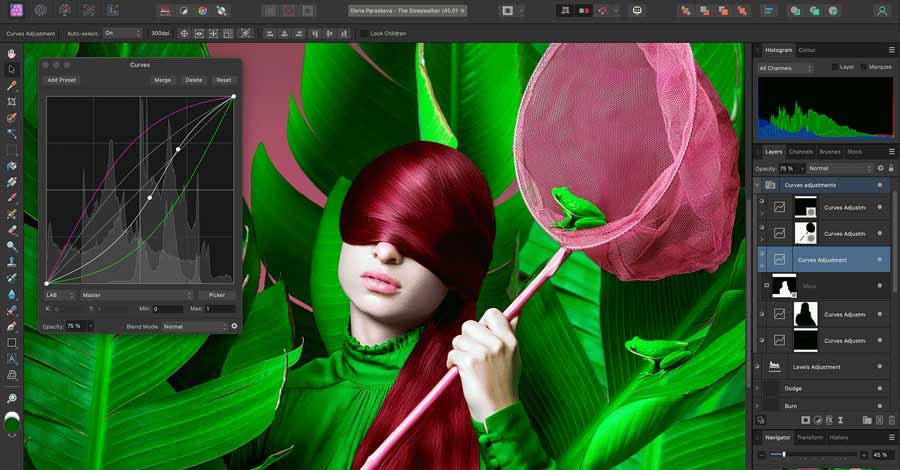This screenshot has height=470, width=900.
Task: Click the Add Preset button
Action: click(x=62, y=80)
